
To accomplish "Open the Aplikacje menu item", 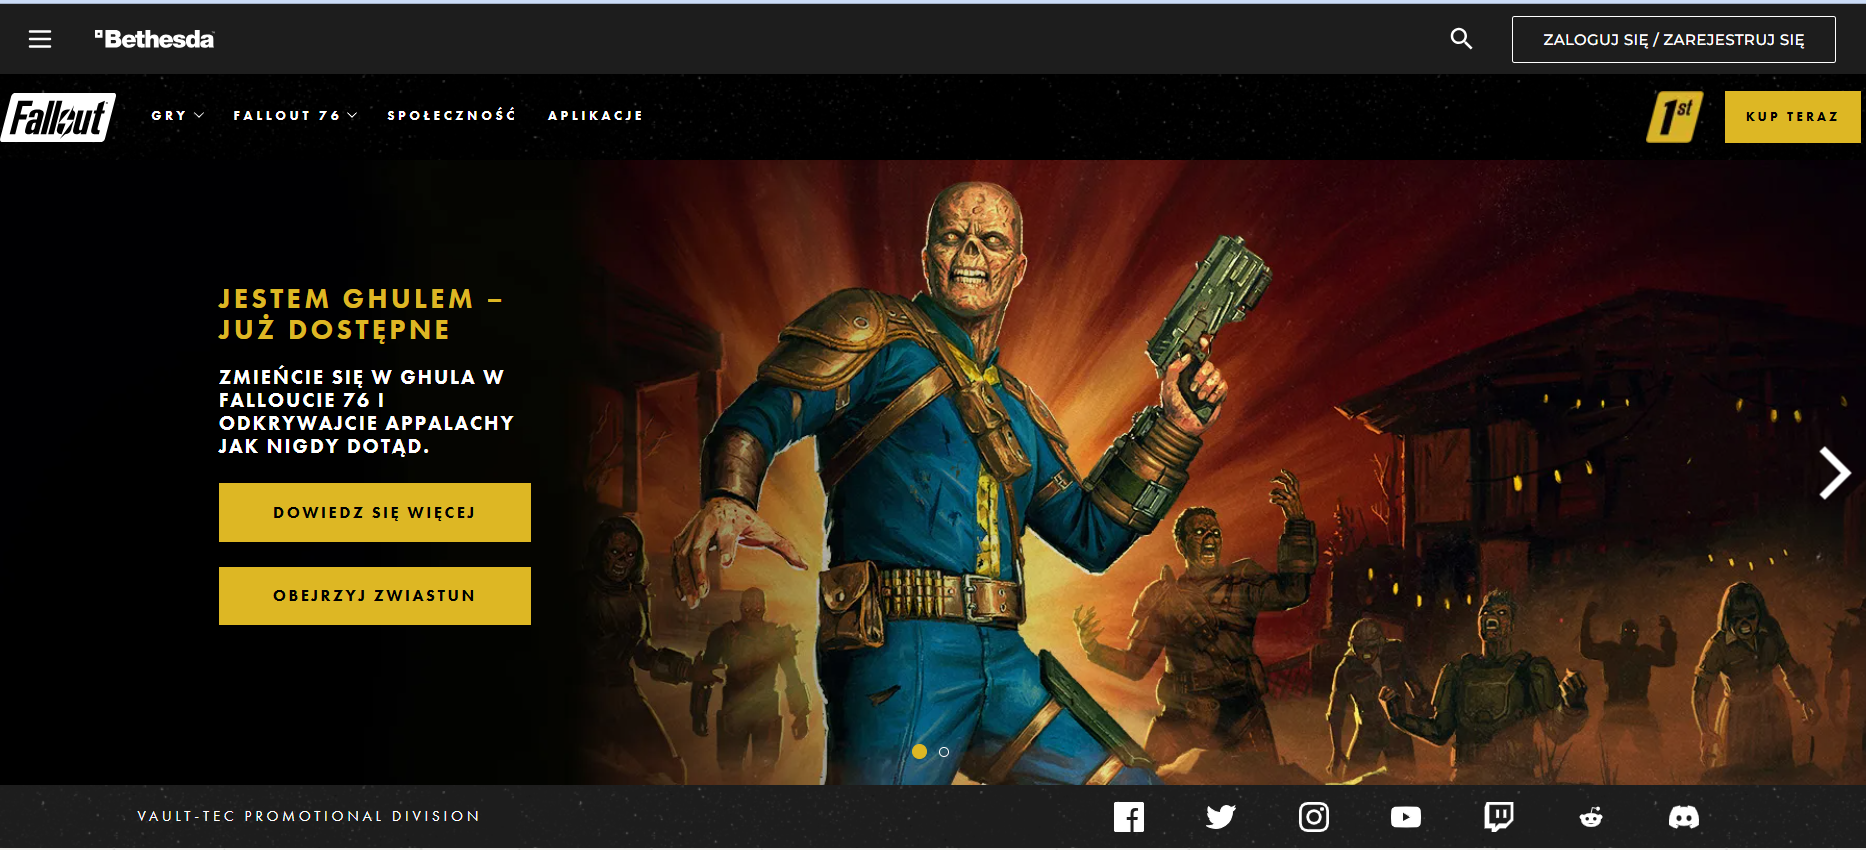I will pyautogui.click(x=595, y=116).
